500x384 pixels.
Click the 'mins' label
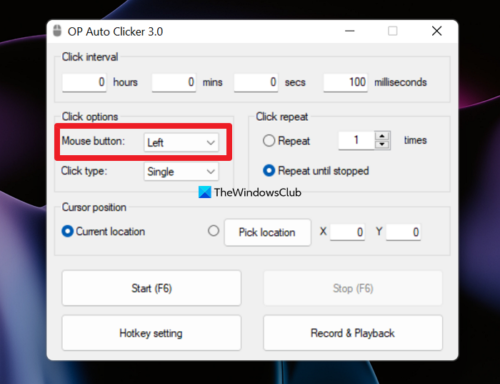[213, 82]
